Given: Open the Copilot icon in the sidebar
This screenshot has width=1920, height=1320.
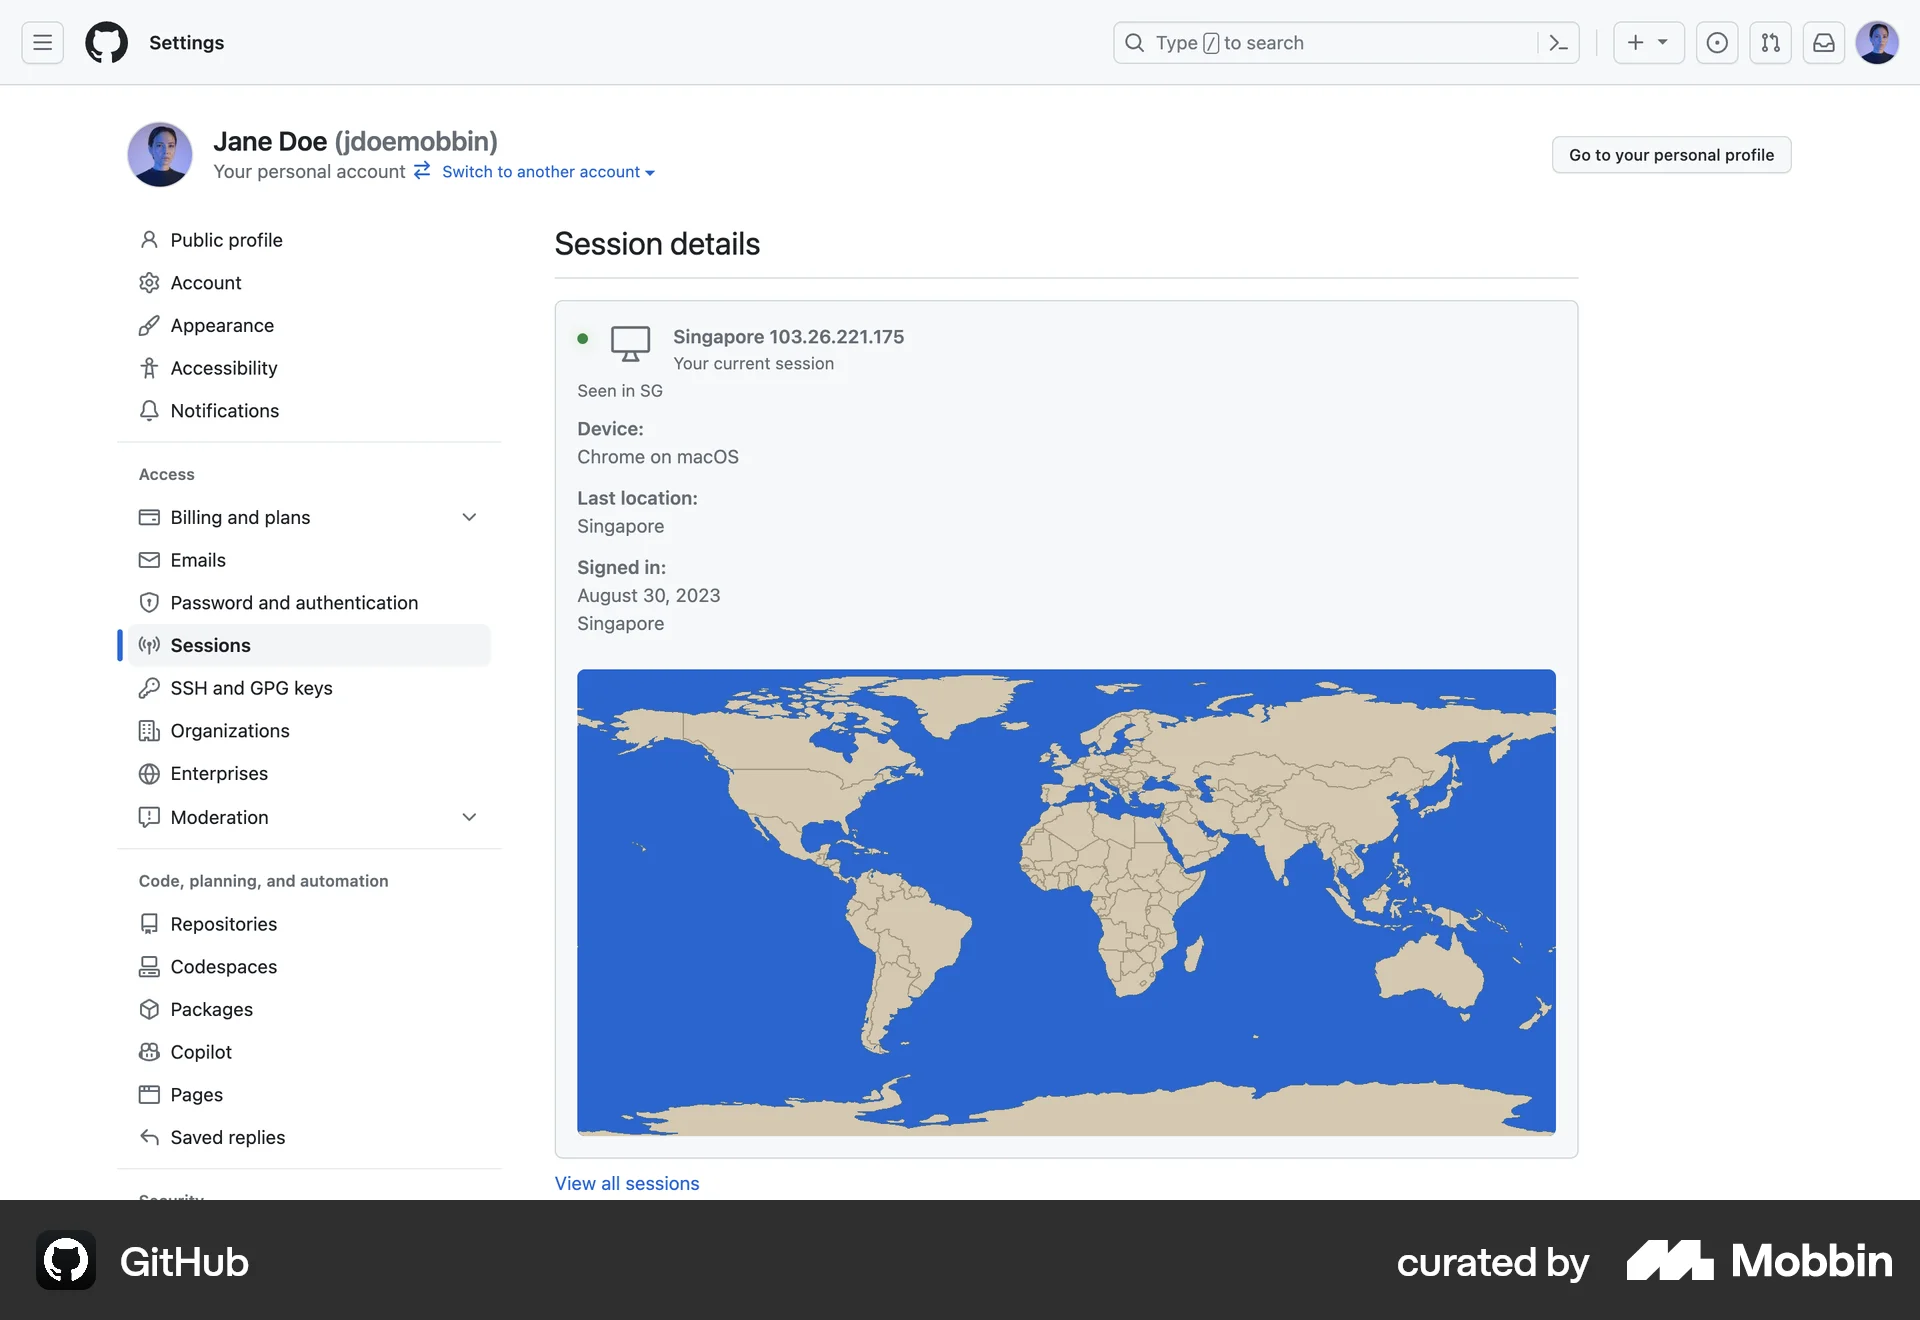Looking at the screenshot, I should click(149, 1052).
